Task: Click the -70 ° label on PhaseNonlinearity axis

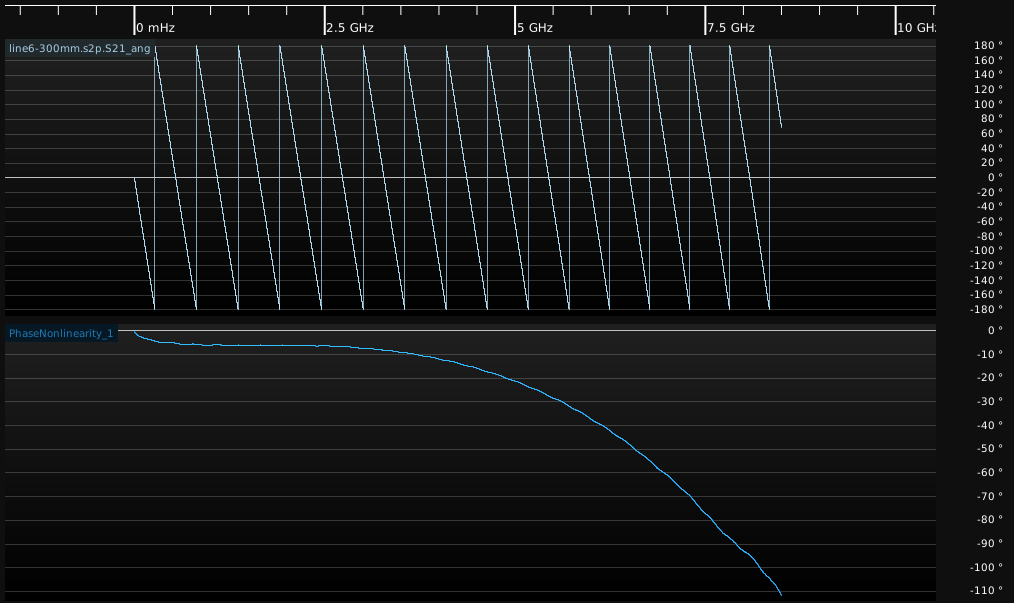Action: coord(989,496)
